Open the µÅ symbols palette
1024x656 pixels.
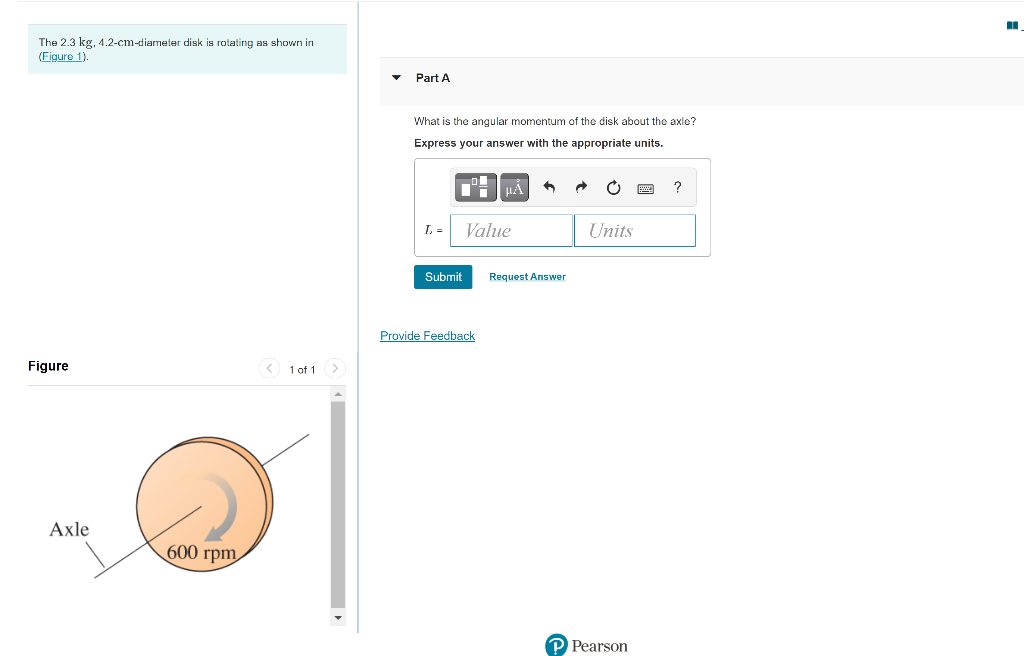click(515, 188)
